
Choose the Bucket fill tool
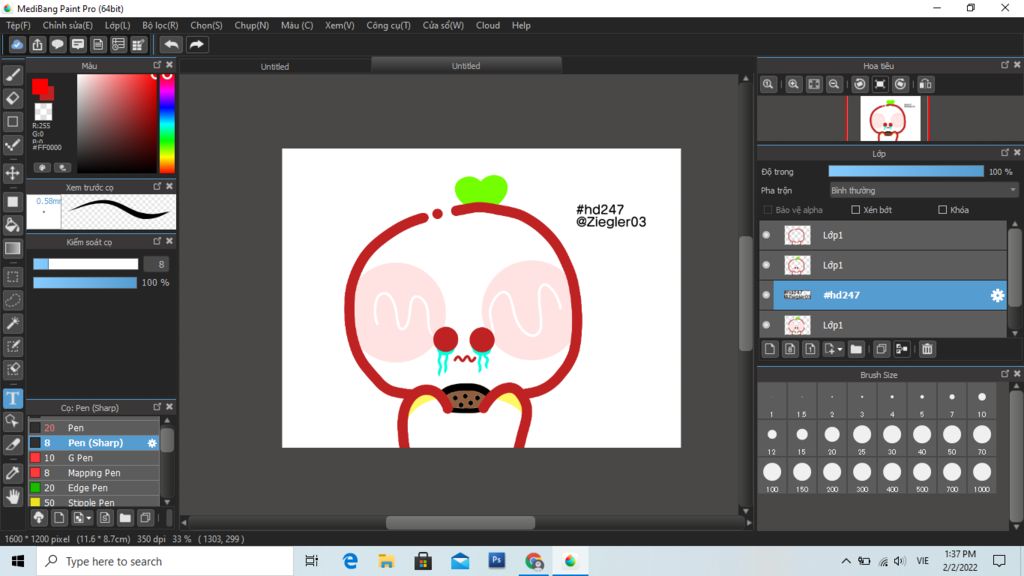point(13,225)
